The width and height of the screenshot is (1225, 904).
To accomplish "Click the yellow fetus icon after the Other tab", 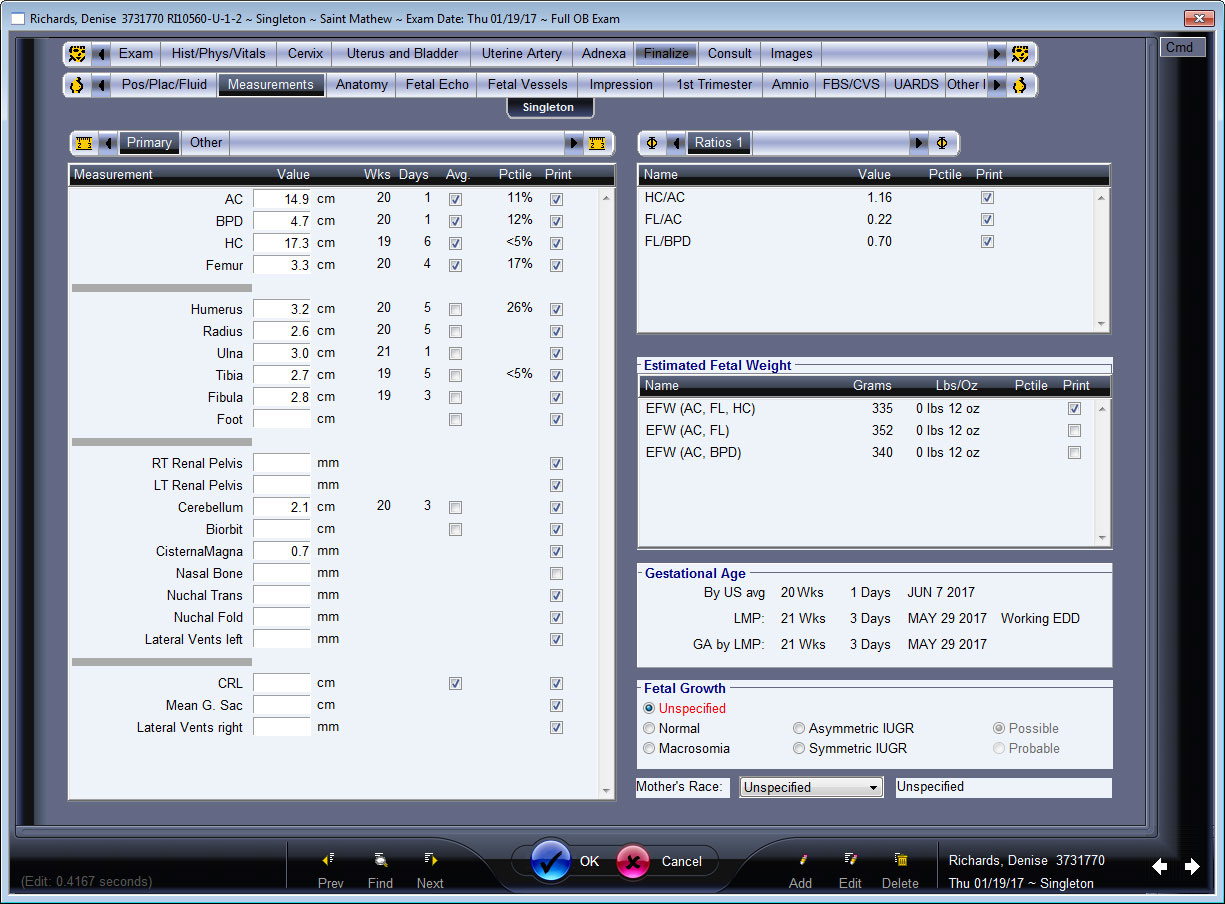I will pyautogui.click(x=1019, y=85).
